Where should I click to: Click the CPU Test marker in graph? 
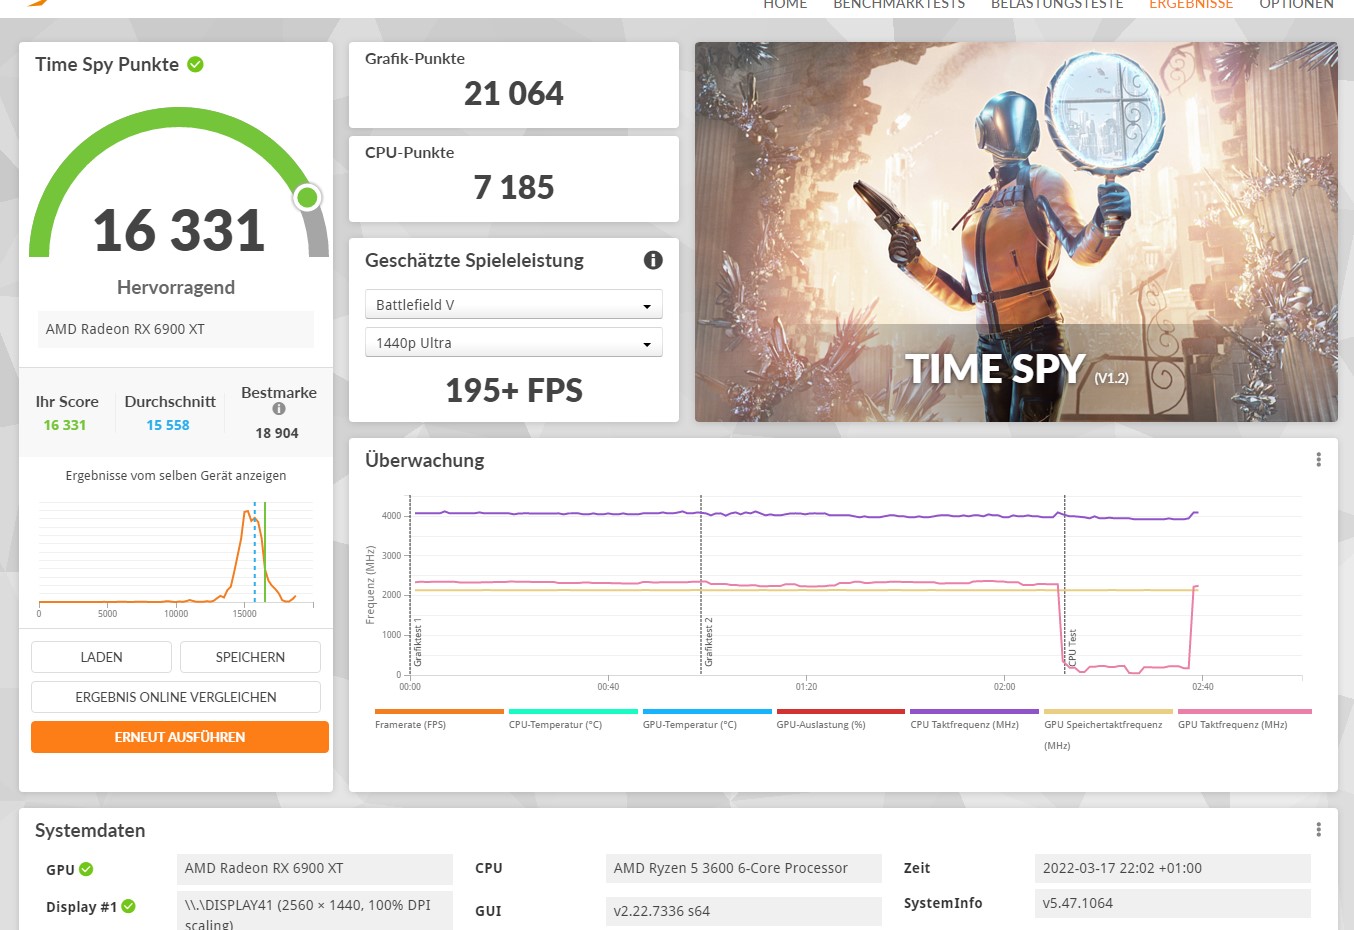[1073, 647]
